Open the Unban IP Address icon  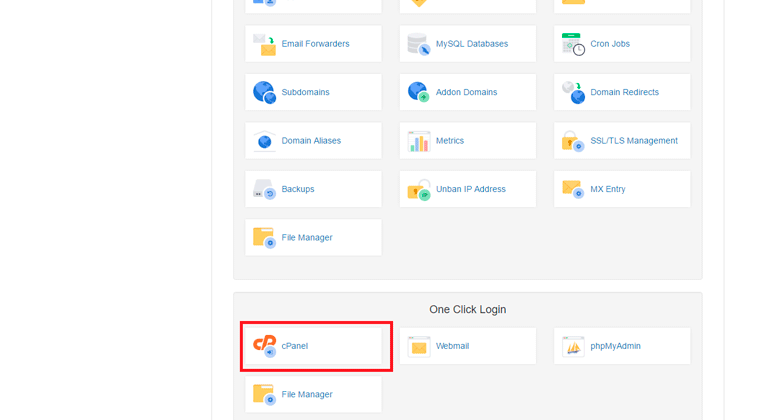419,190
